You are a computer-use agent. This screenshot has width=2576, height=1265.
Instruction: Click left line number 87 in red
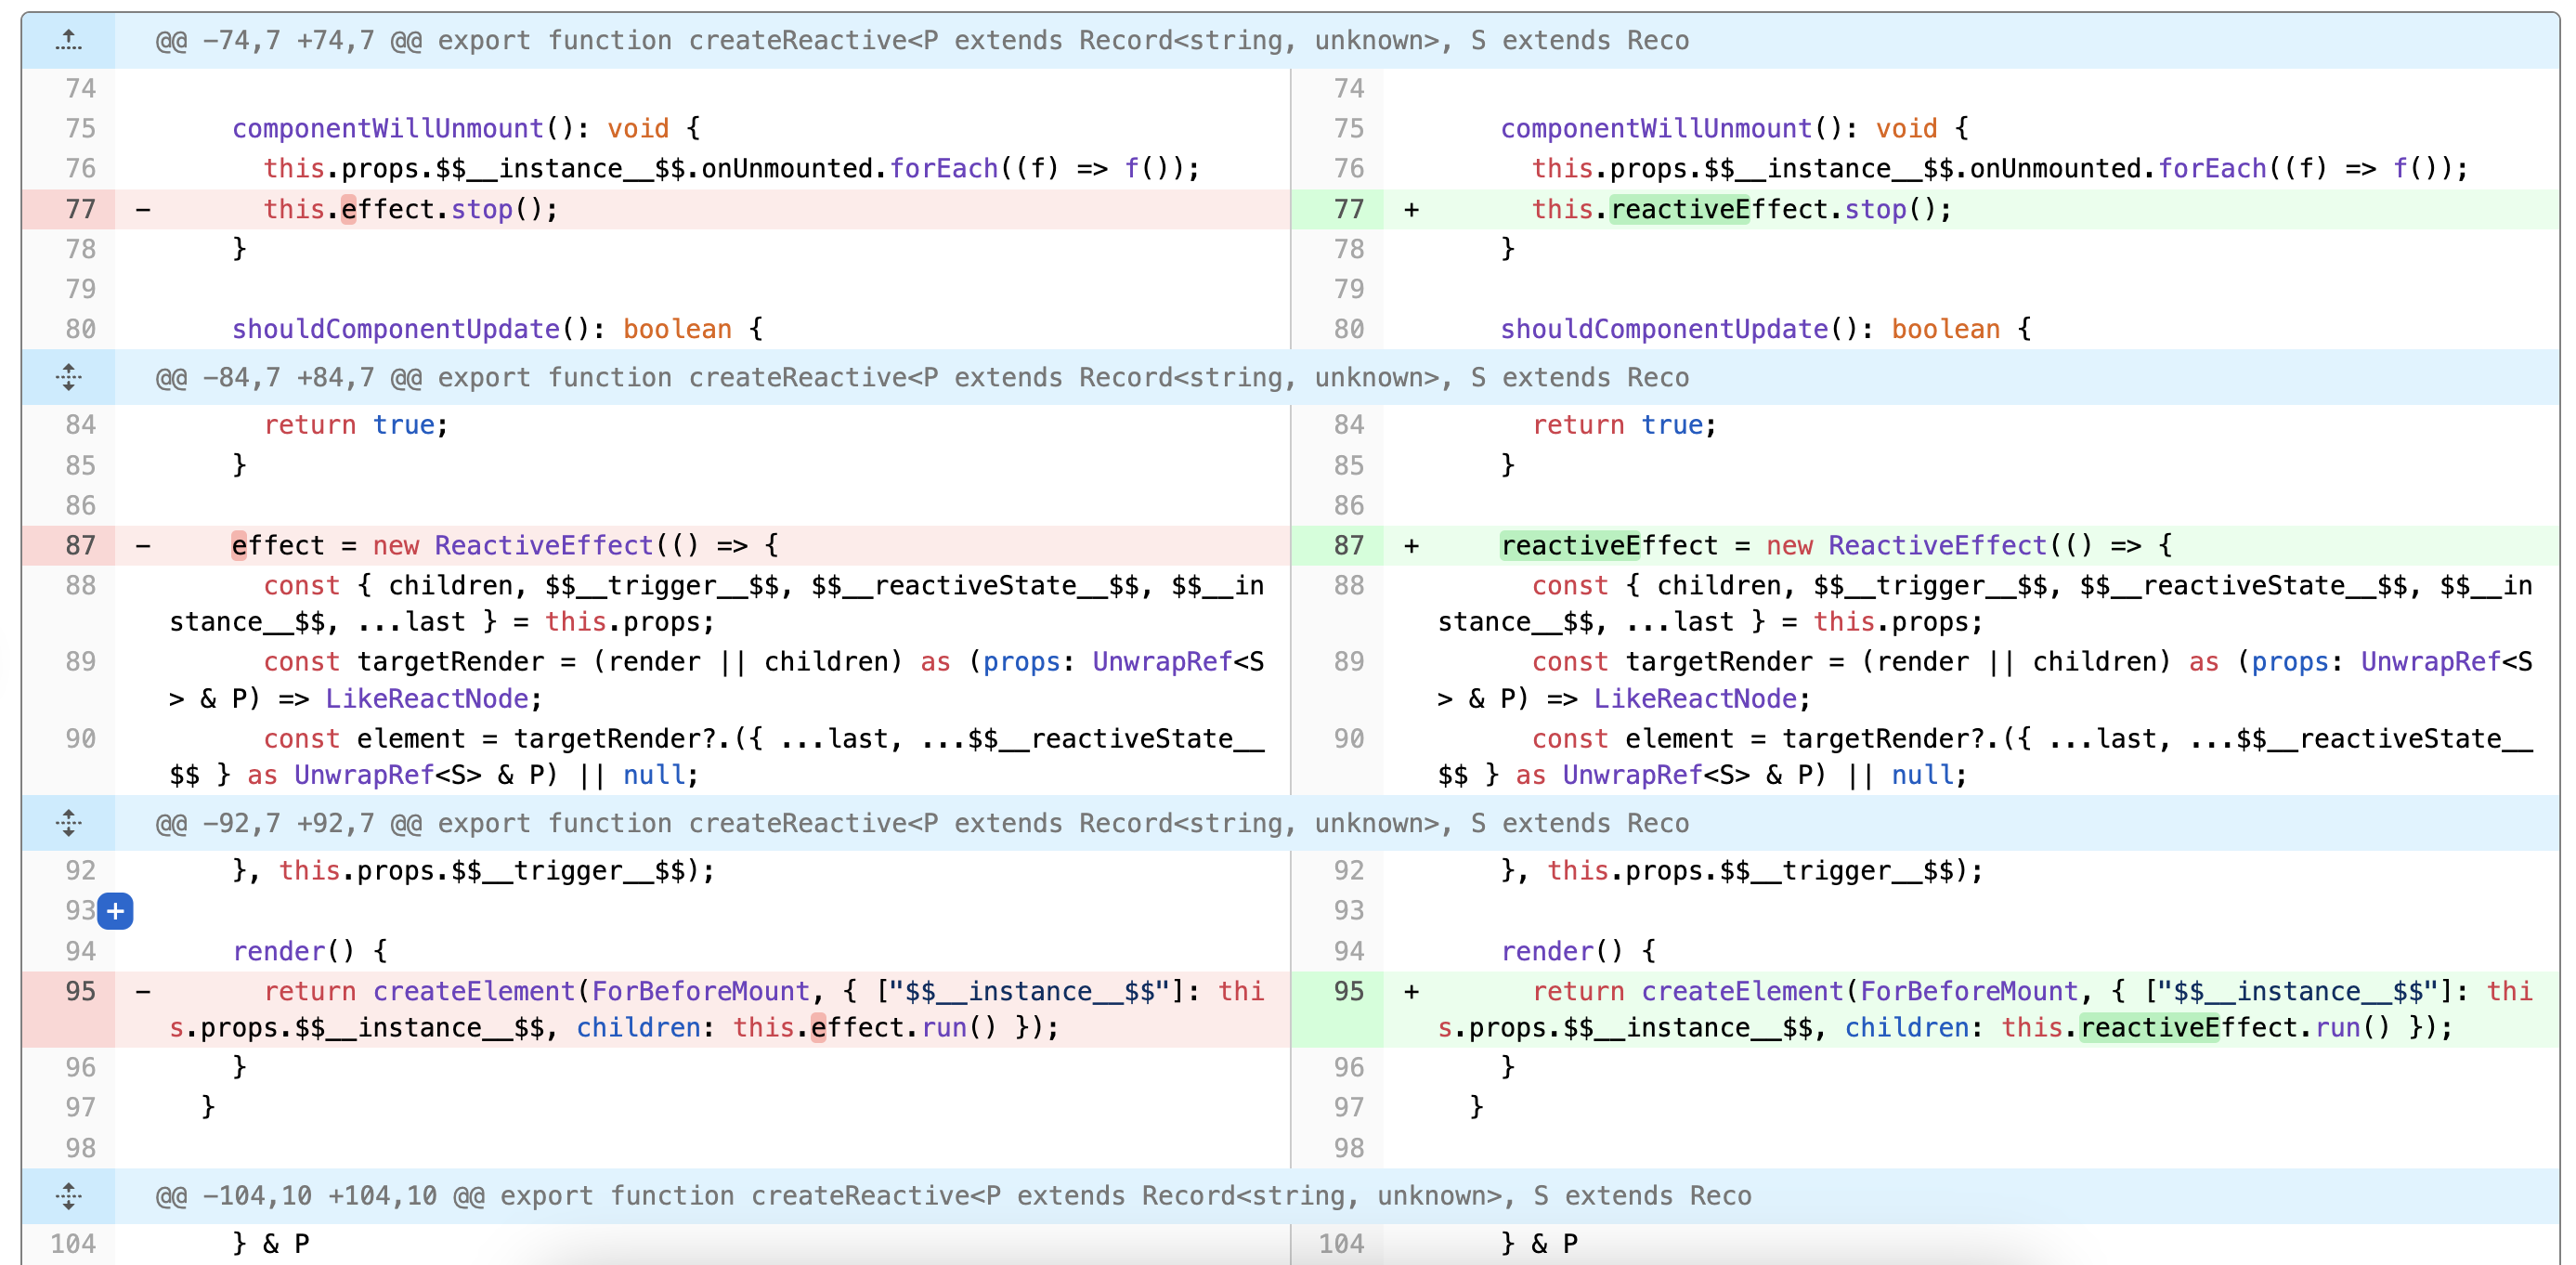(x=80, y=545)
